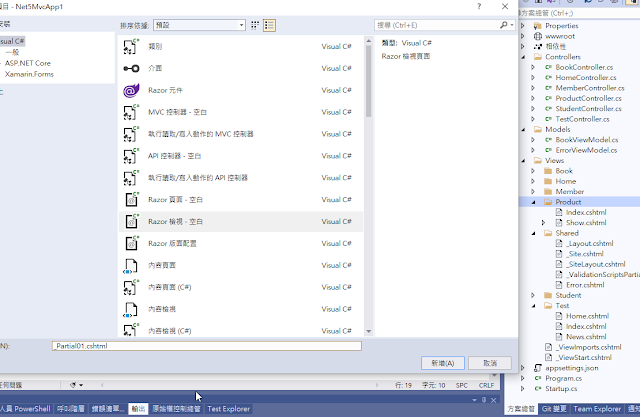Viewport: 640px width, 417px height.
Task: Open _Layout.cshtml in Solution Explorer
Action: pos(590,244)
